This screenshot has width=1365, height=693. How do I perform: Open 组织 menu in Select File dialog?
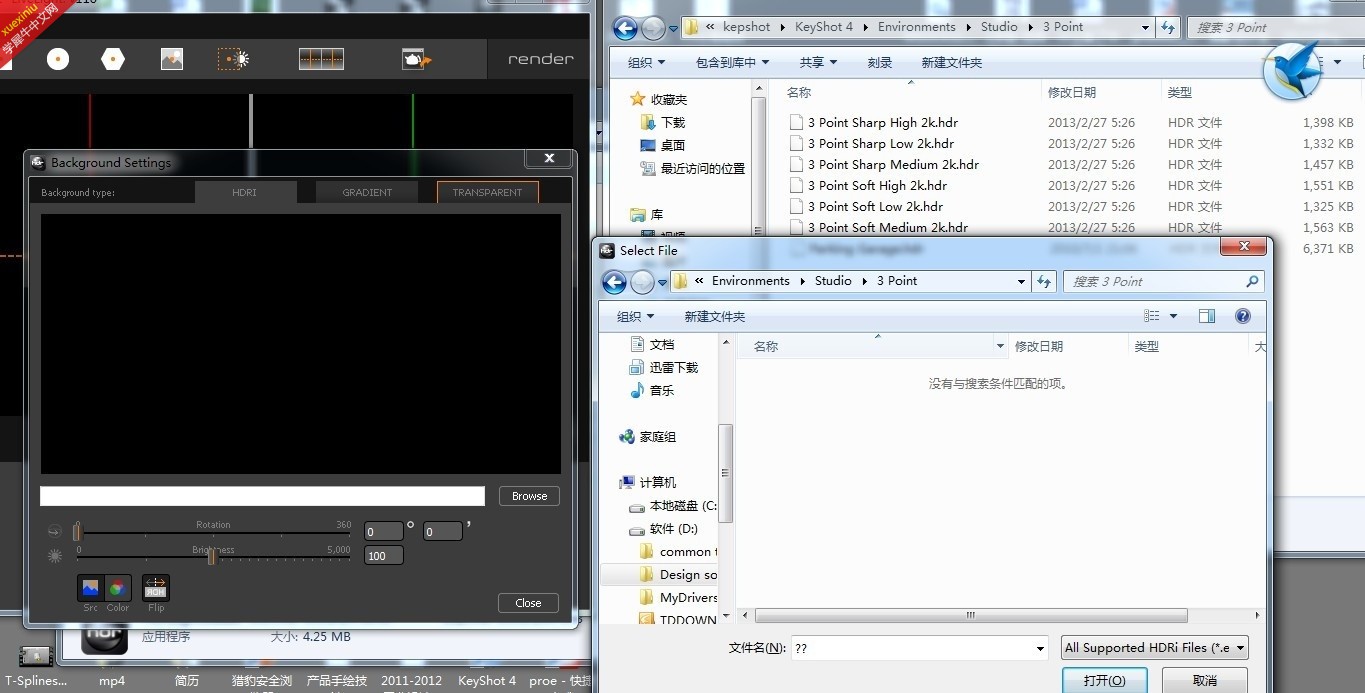click(635, 316)
